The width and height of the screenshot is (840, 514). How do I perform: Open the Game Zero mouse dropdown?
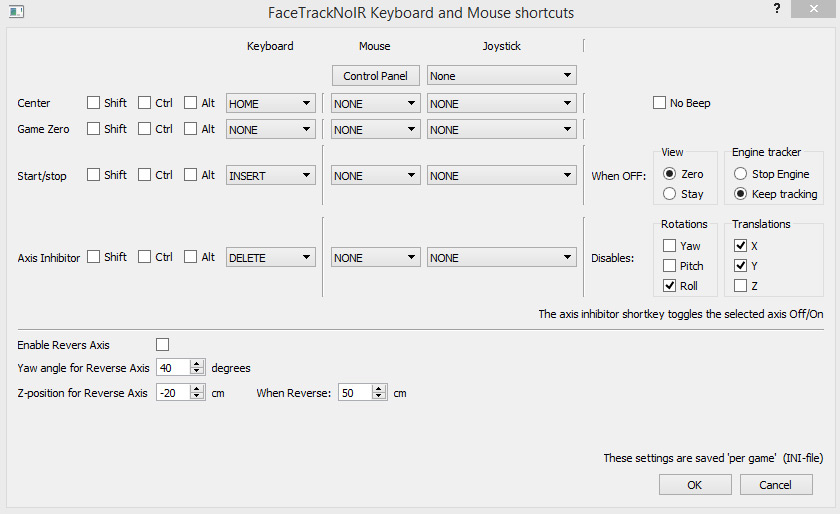pyautogui.click(x=376, y=129)
